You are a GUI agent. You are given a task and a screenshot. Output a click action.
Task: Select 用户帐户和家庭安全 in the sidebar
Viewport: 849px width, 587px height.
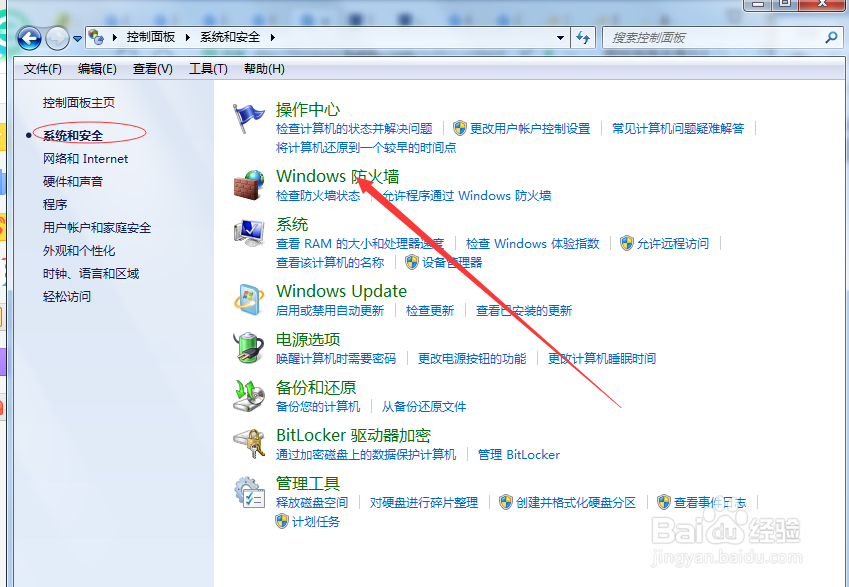click(97, 227)
